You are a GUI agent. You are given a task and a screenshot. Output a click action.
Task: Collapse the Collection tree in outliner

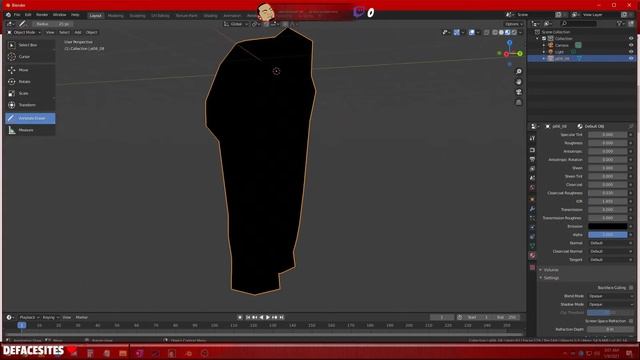[538, 39]
